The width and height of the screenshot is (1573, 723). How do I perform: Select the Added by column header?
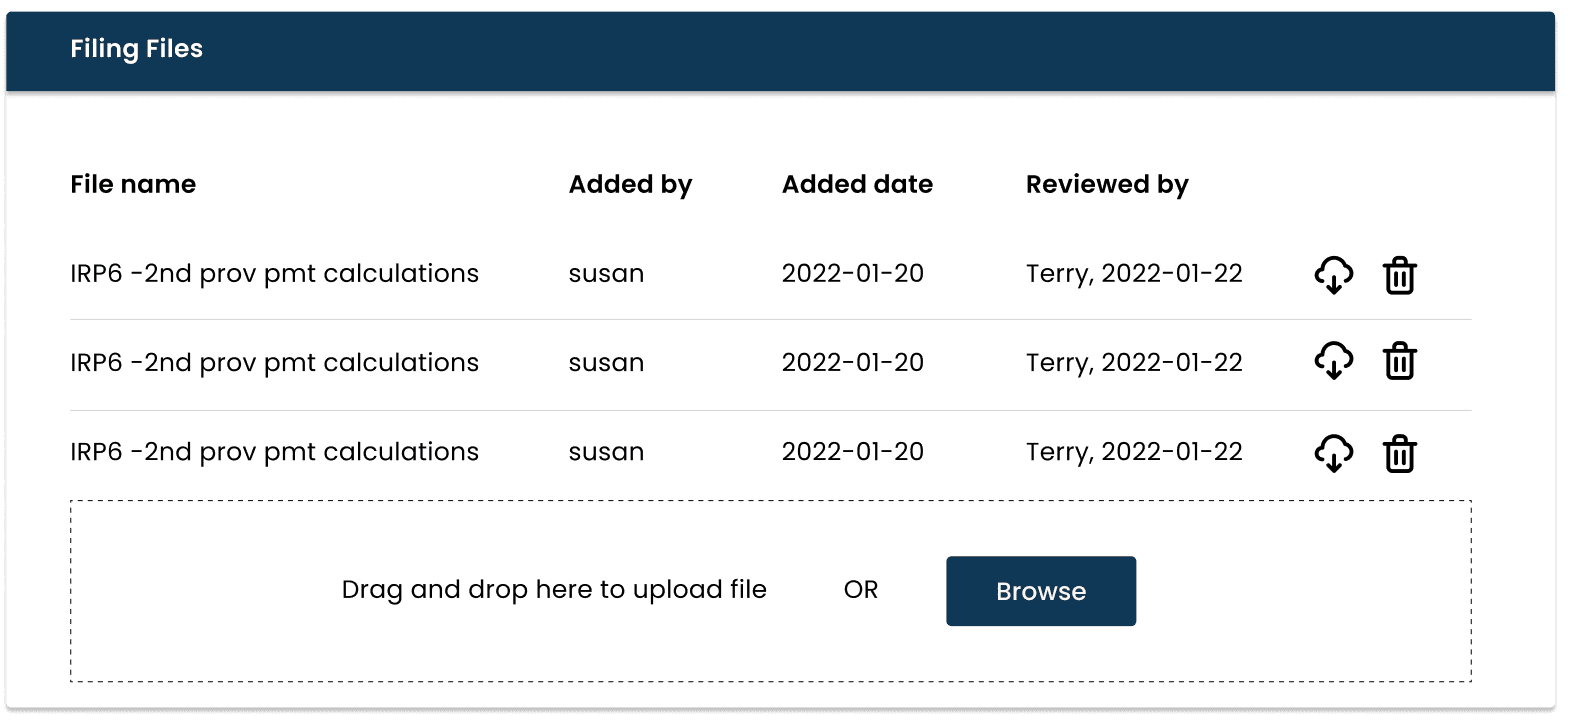click(630, 185)
